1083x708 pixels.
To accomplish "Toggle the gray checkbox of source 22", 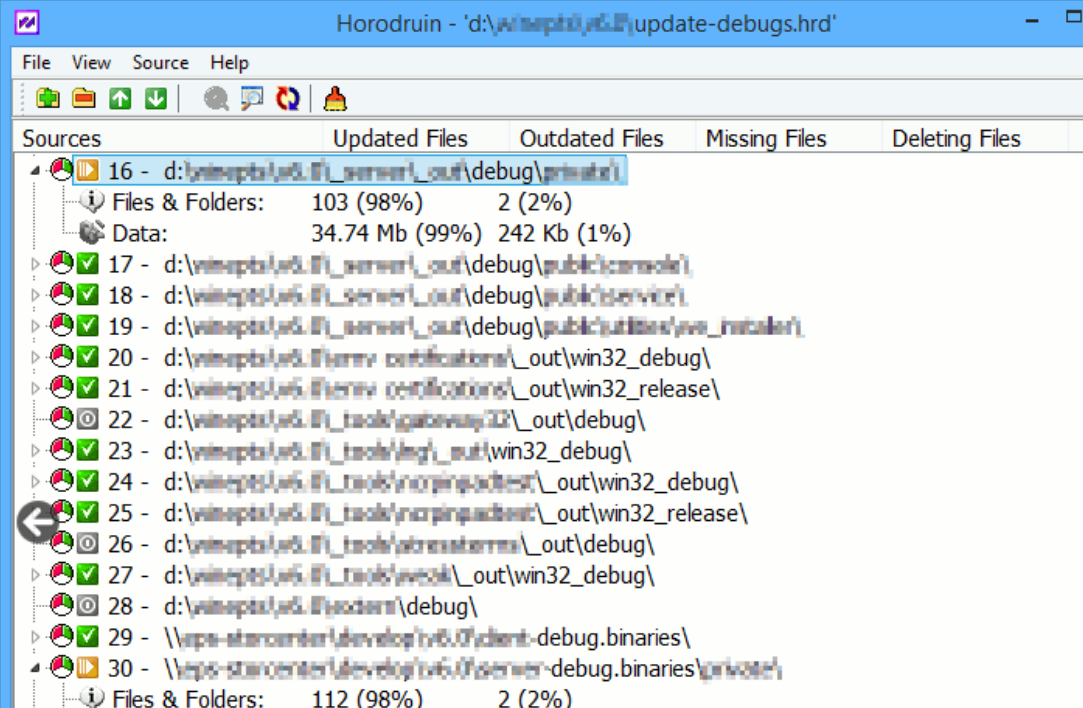I will [x=88, y=420].
